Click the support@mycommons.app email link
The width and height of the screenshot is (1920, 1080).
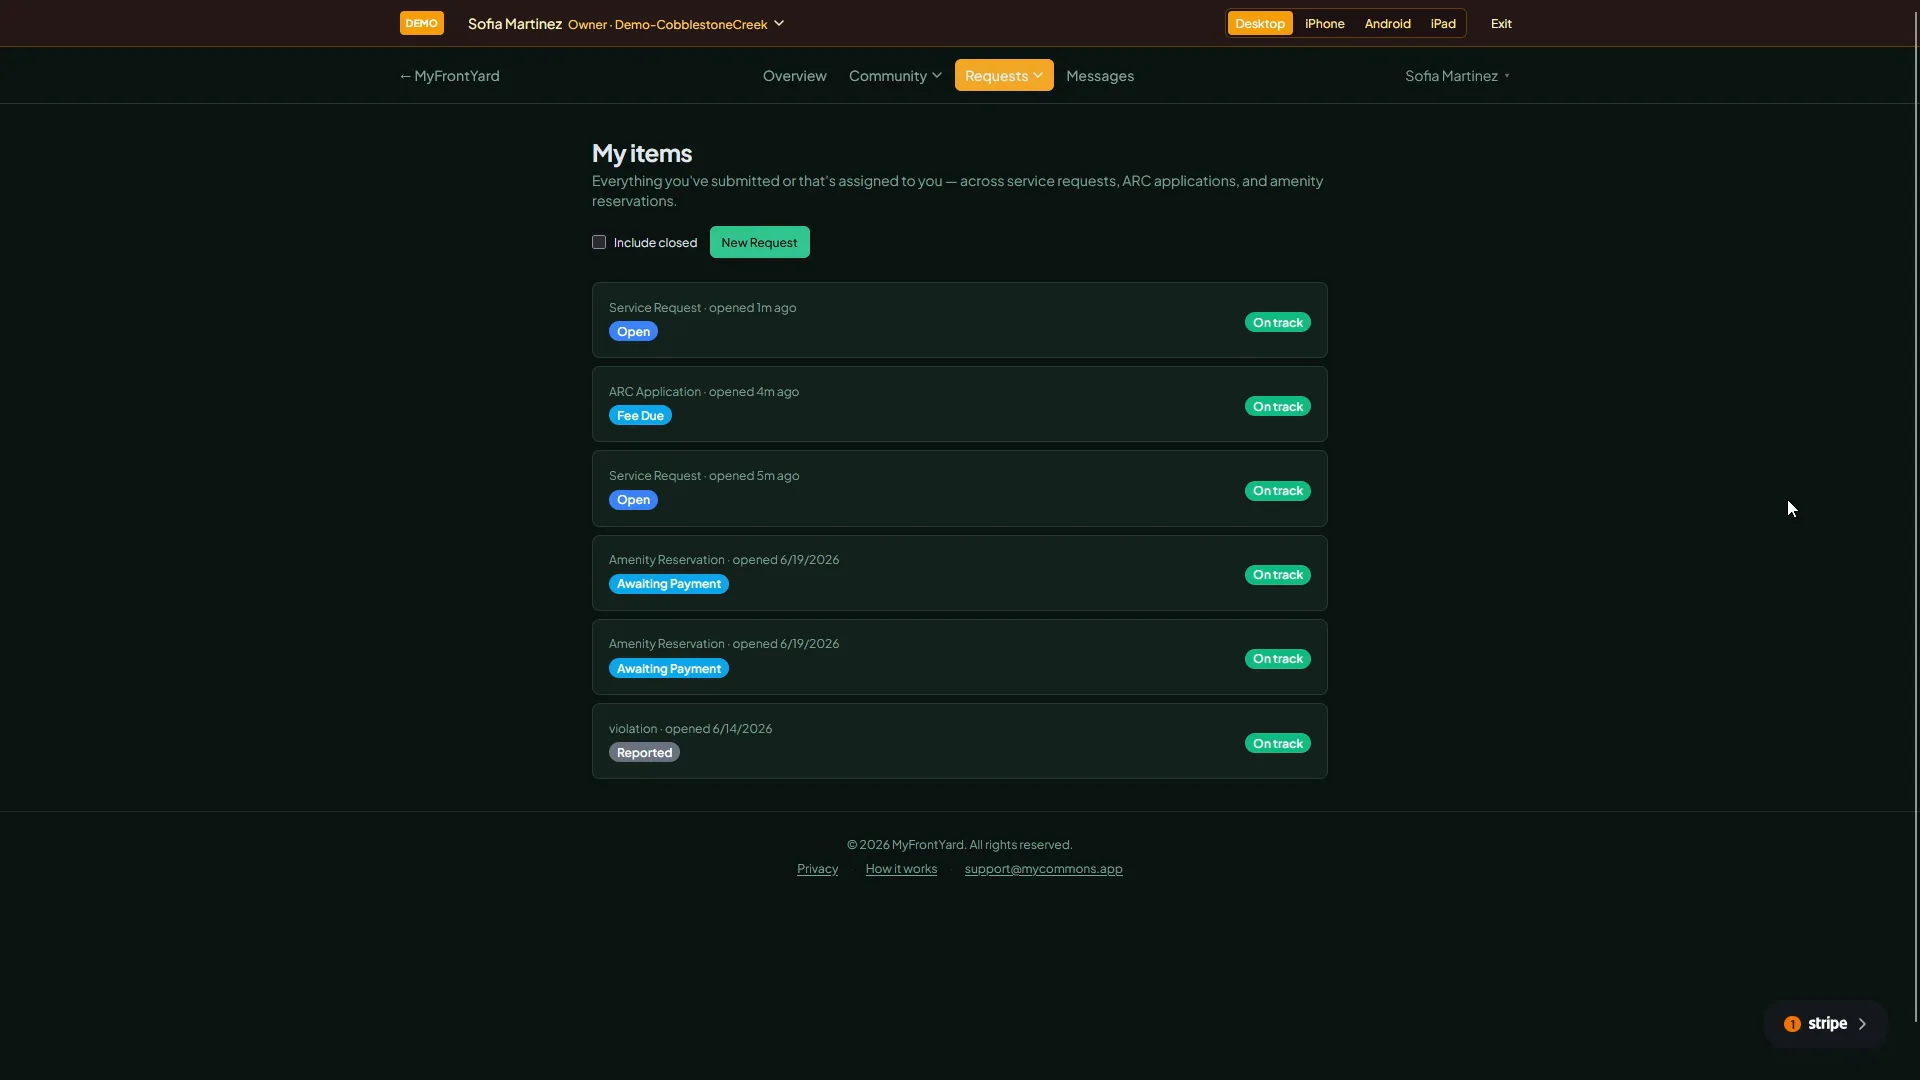pyautogui.click(x=1043, y=869)
